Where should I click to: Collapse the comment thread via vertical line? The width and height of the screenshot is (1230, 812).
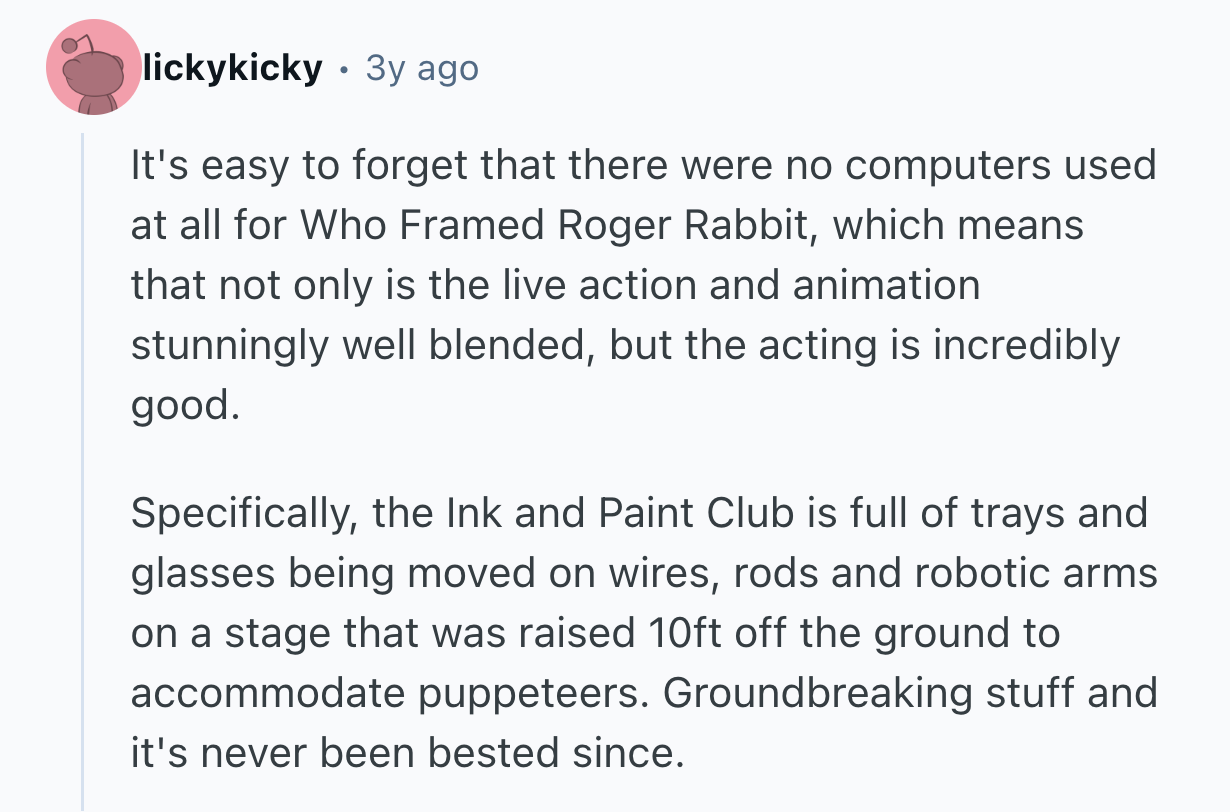click(83, 470)
